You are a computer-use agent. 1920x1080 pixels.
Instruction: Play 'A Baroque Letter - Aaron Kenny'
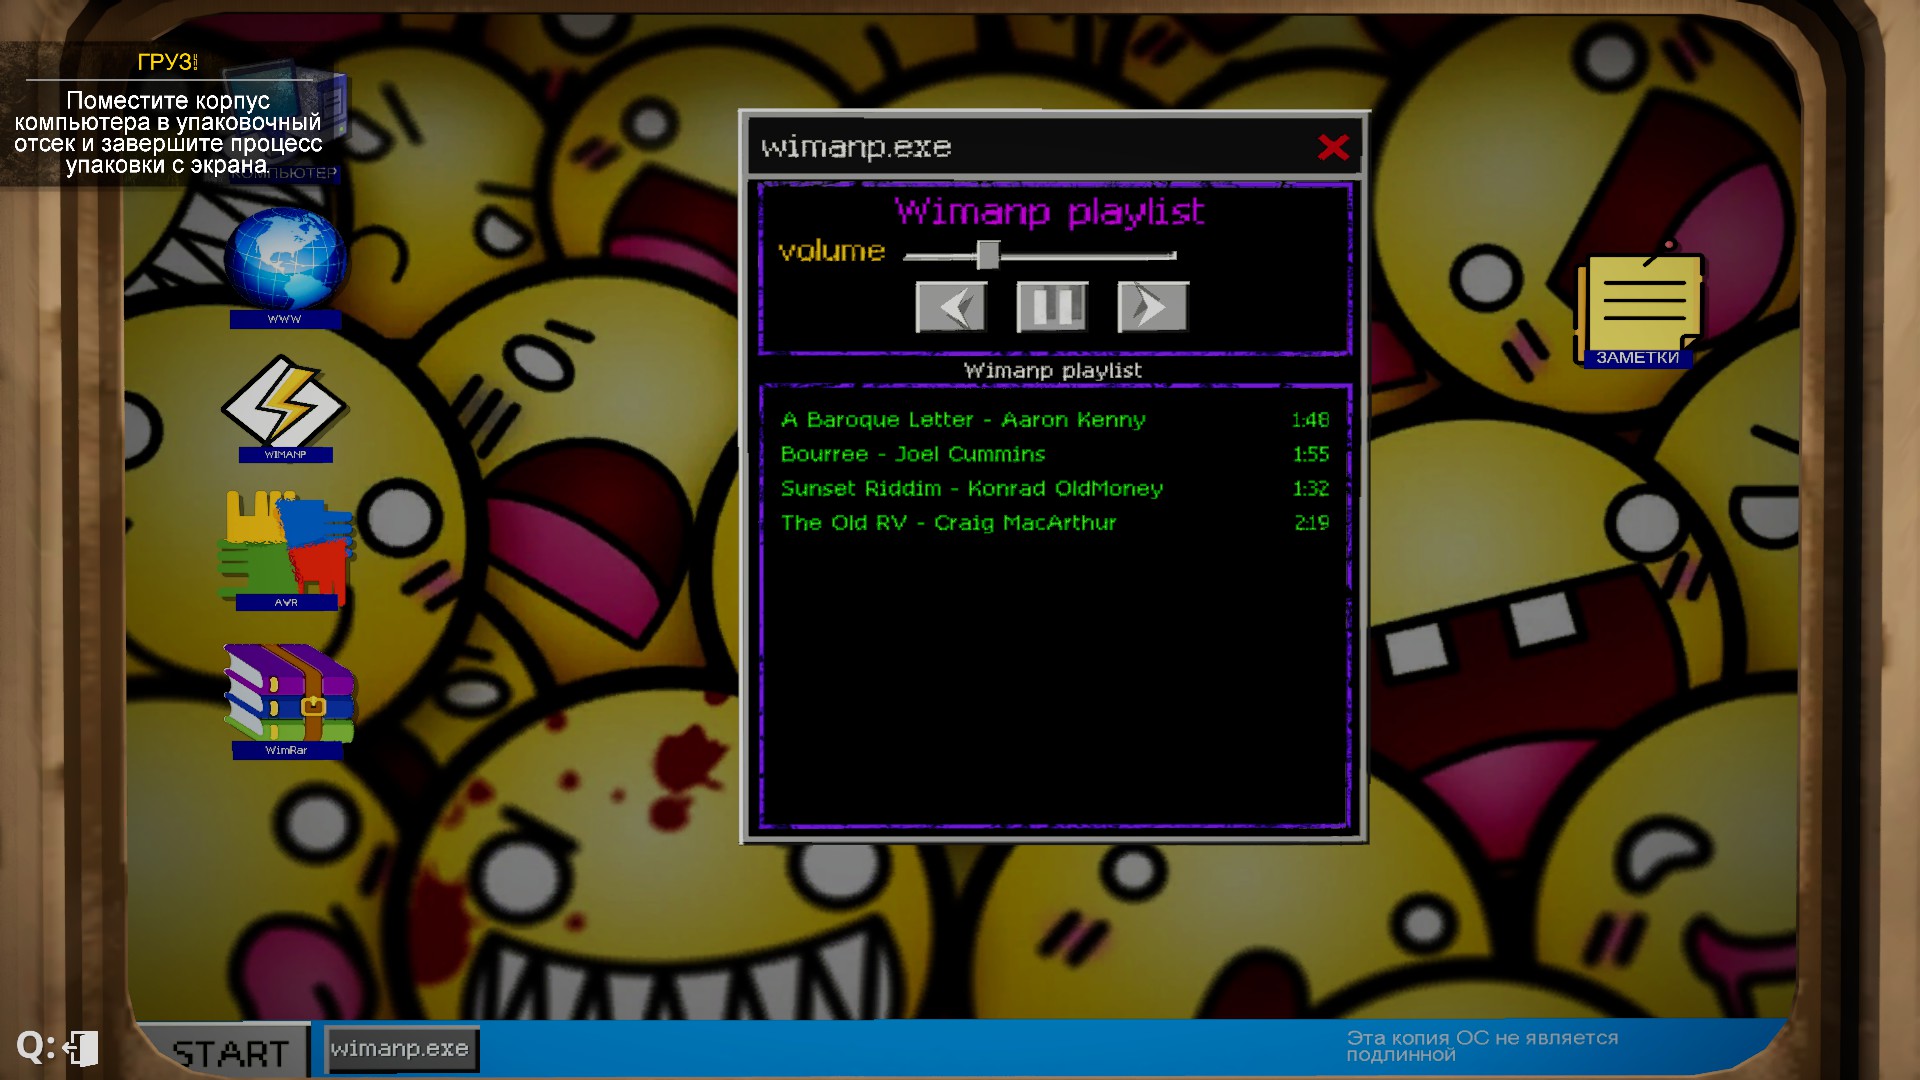(1055, 420)
